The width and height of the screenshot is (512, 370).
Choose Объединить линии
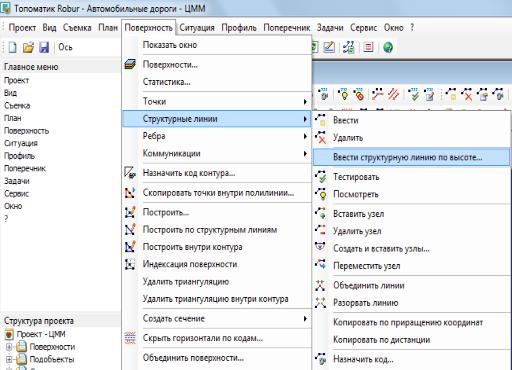[412, 286]
